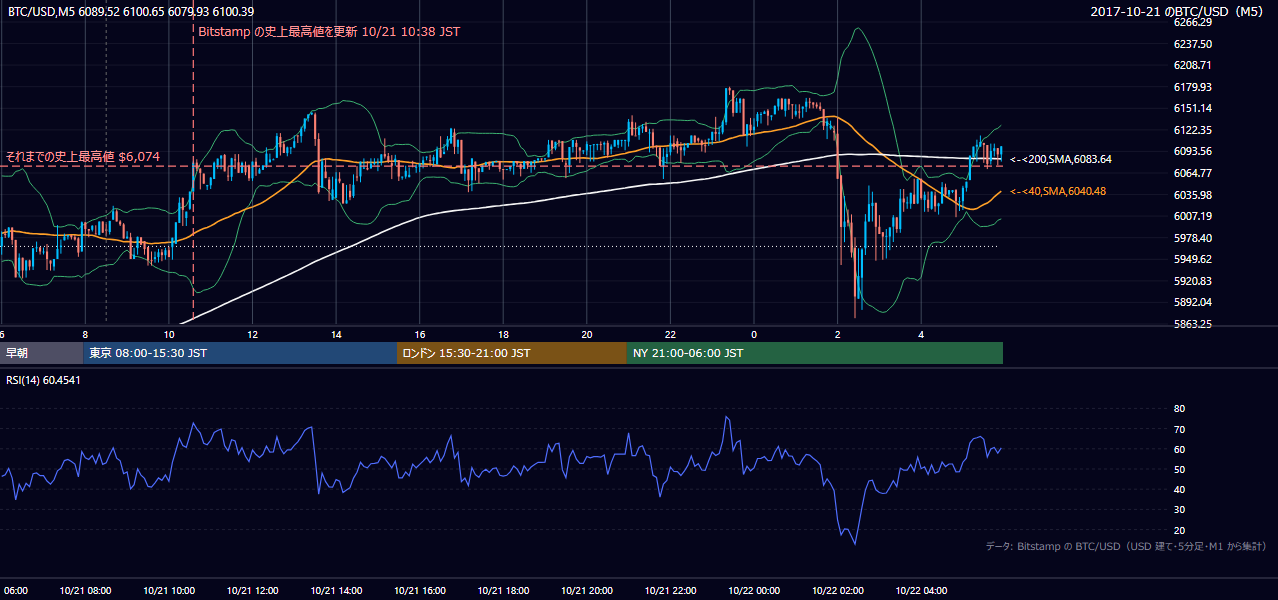Select price axis value 6151.14
Image resolution: width=1278 pixels, height=600 pixels.
1193,108
